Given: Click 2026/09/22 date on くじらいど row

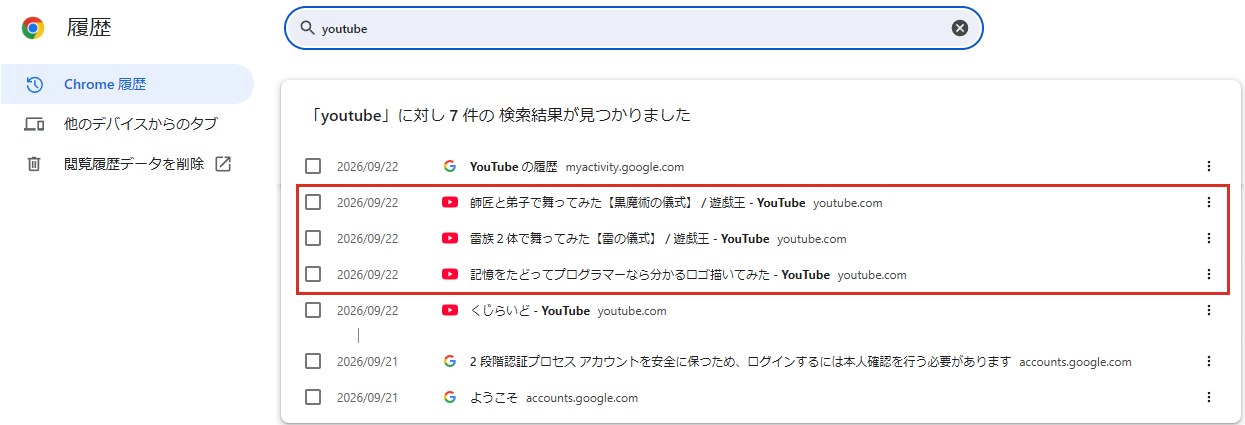Looking at the screenshot, I should click(x=367, y=311).
